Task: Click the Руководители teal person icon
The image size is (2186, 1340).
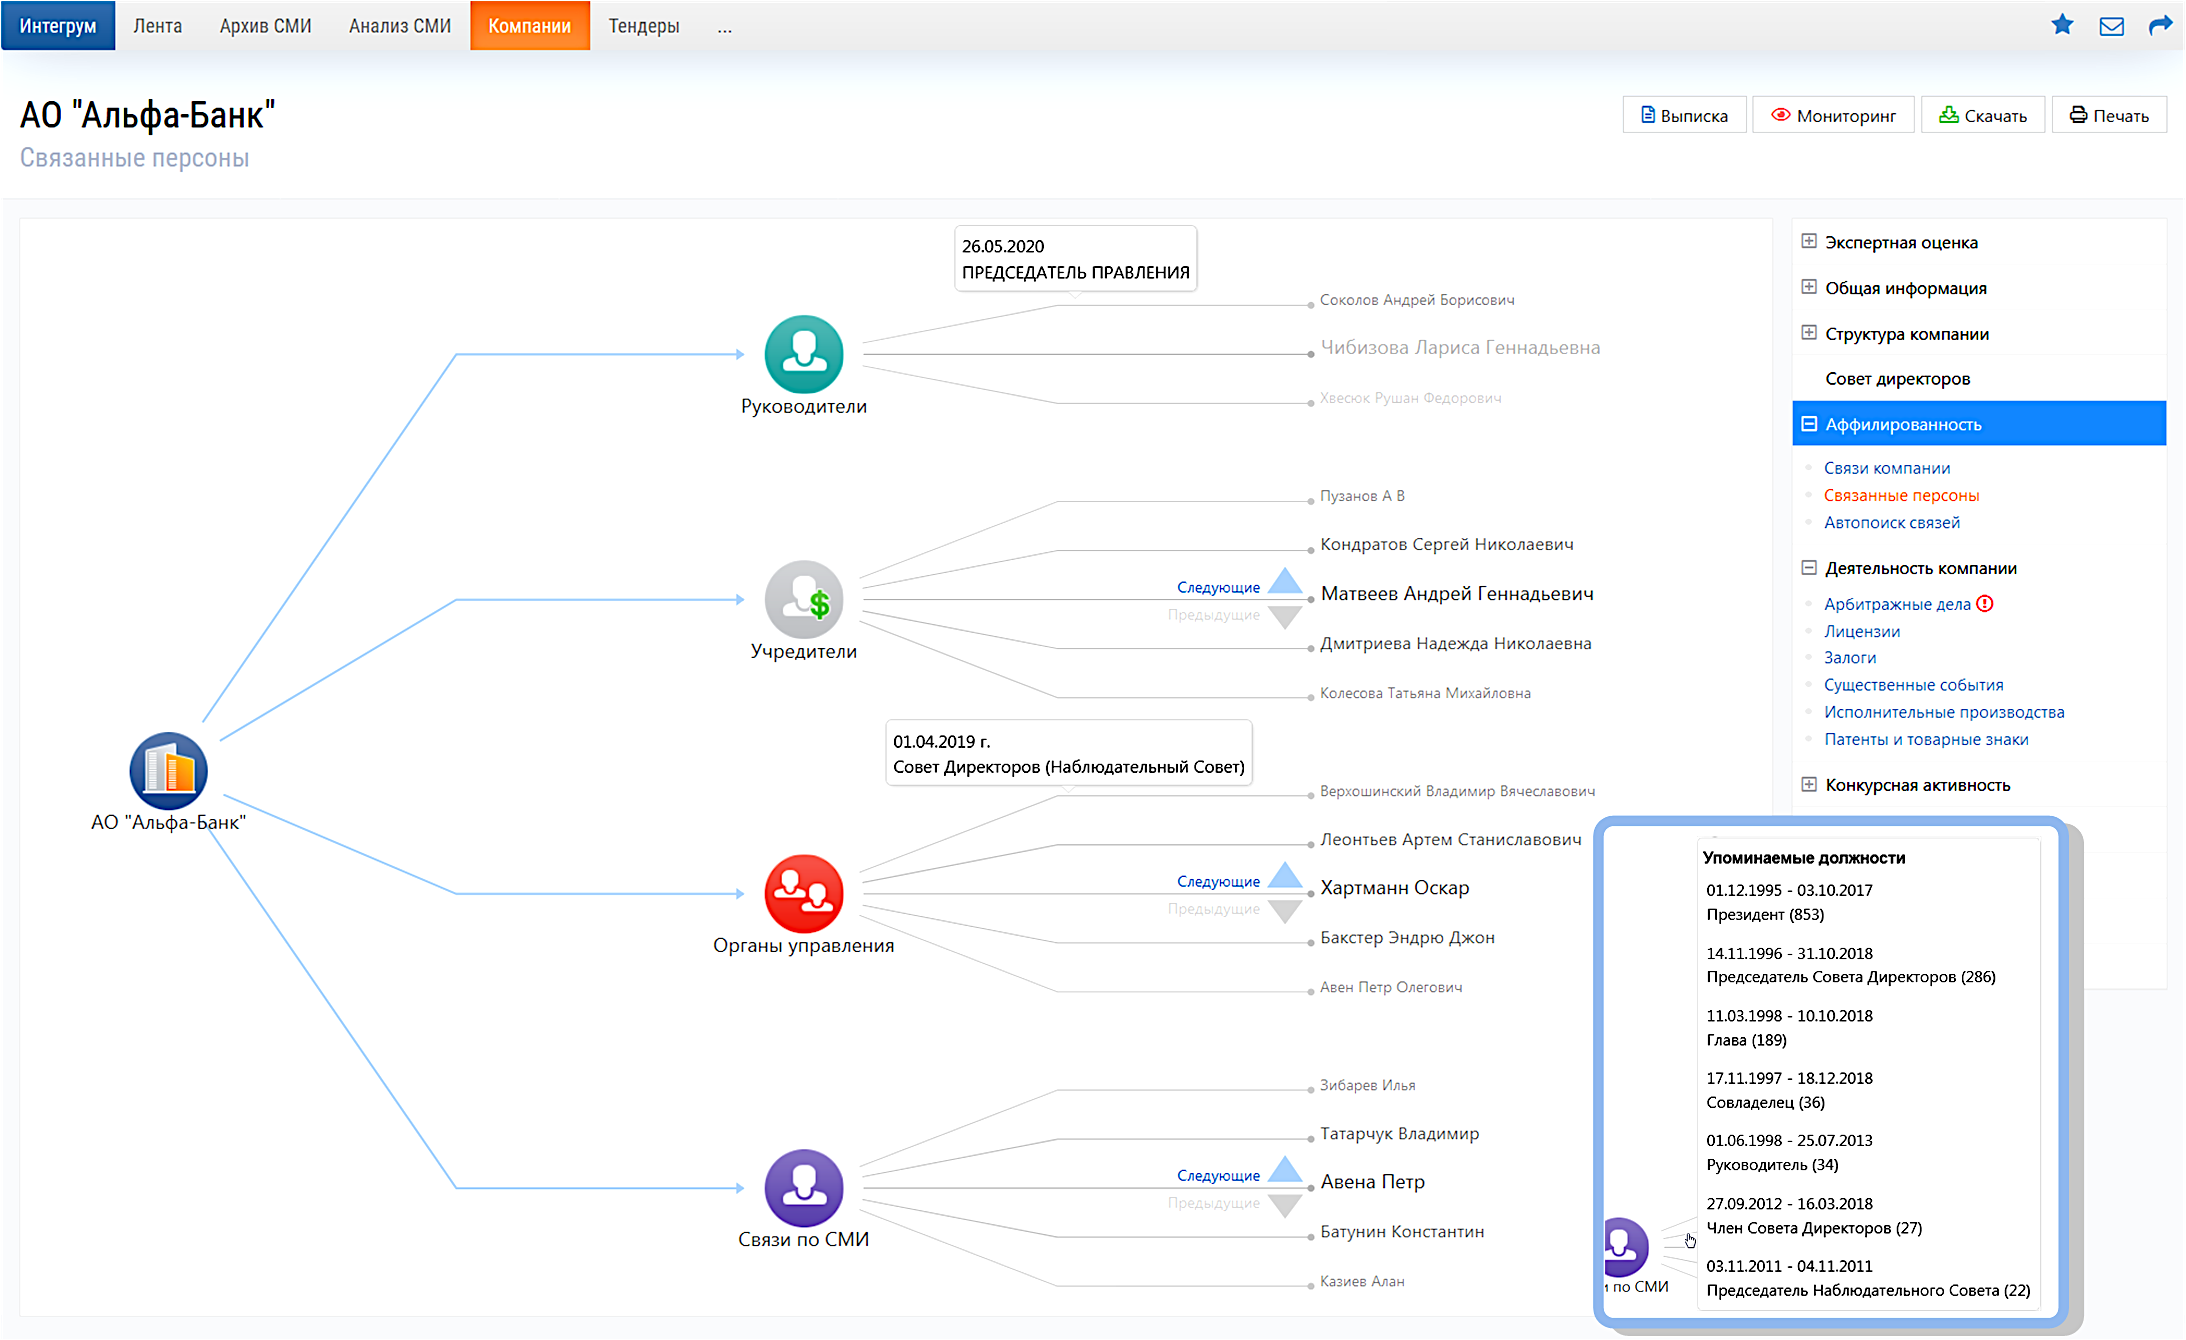Action: click(x=803, y=354)
